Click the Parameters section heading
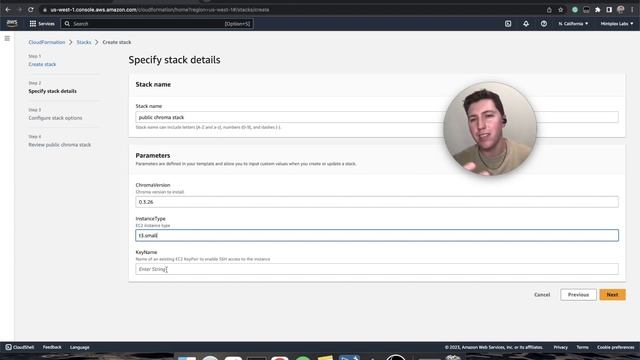The height and width of the screenshot is (360, 640). (x=153, y=156)
